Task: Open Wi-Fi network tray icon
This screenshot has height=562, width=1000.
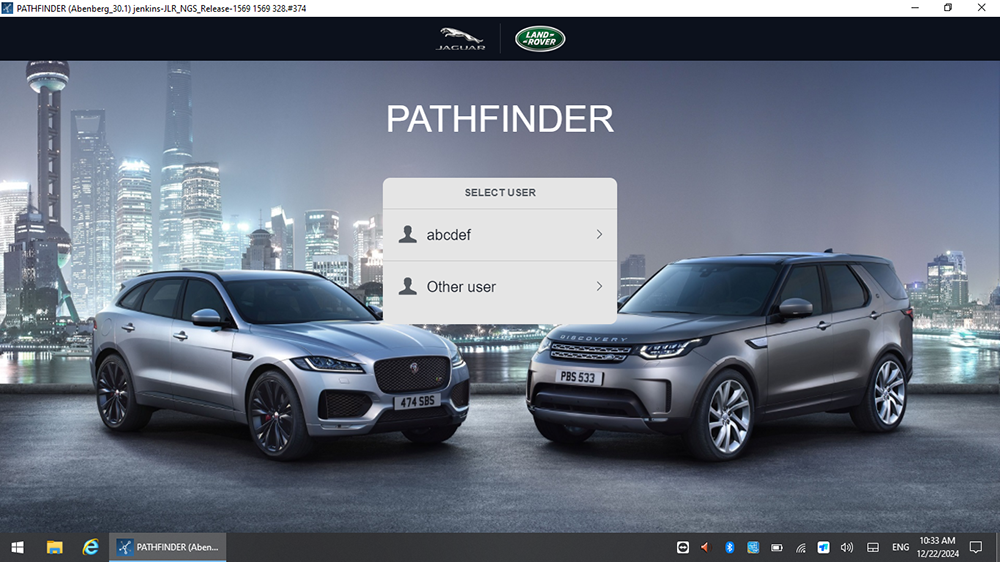Action: [800, 547]
